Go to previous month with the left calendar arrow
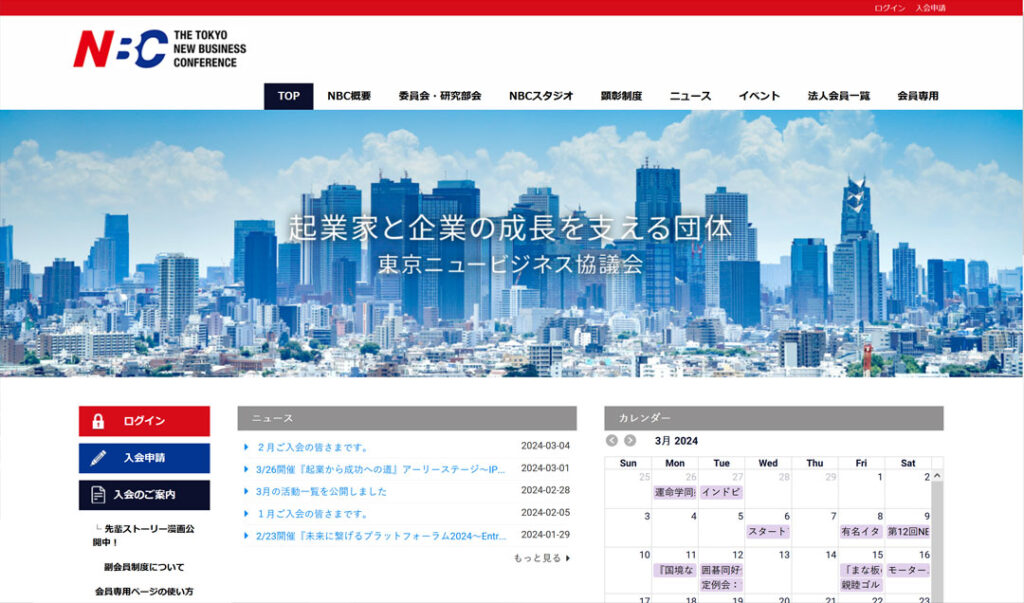Viewport: 1024px width, 603px height. click(x=612, y=440)
